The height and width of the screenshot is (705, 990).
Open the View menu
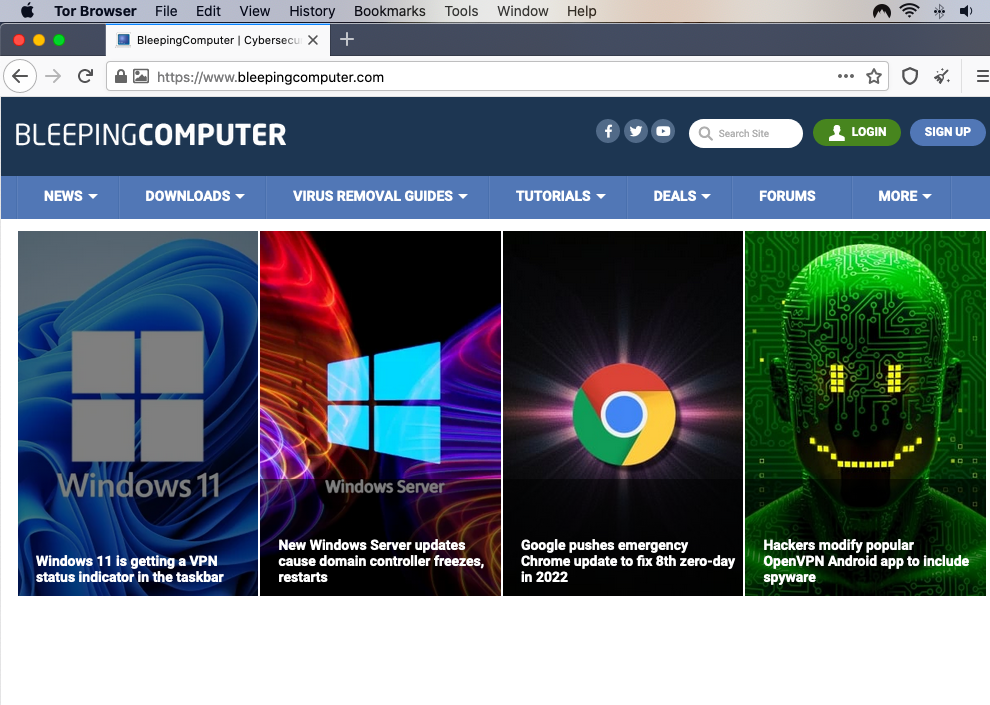pos(254,11)
